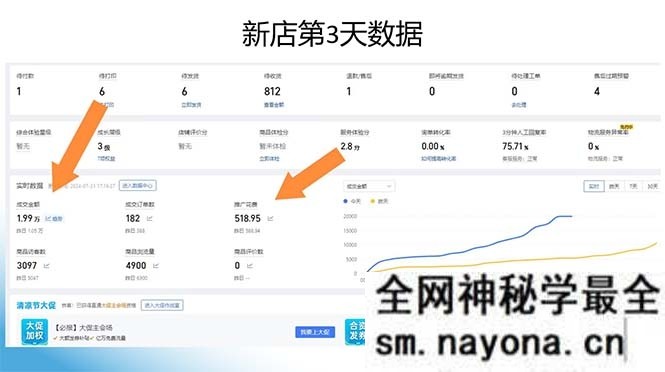Click the blue 我要上大促 button
The width and height of the screenshot is (665, 372).
[315, 332]
